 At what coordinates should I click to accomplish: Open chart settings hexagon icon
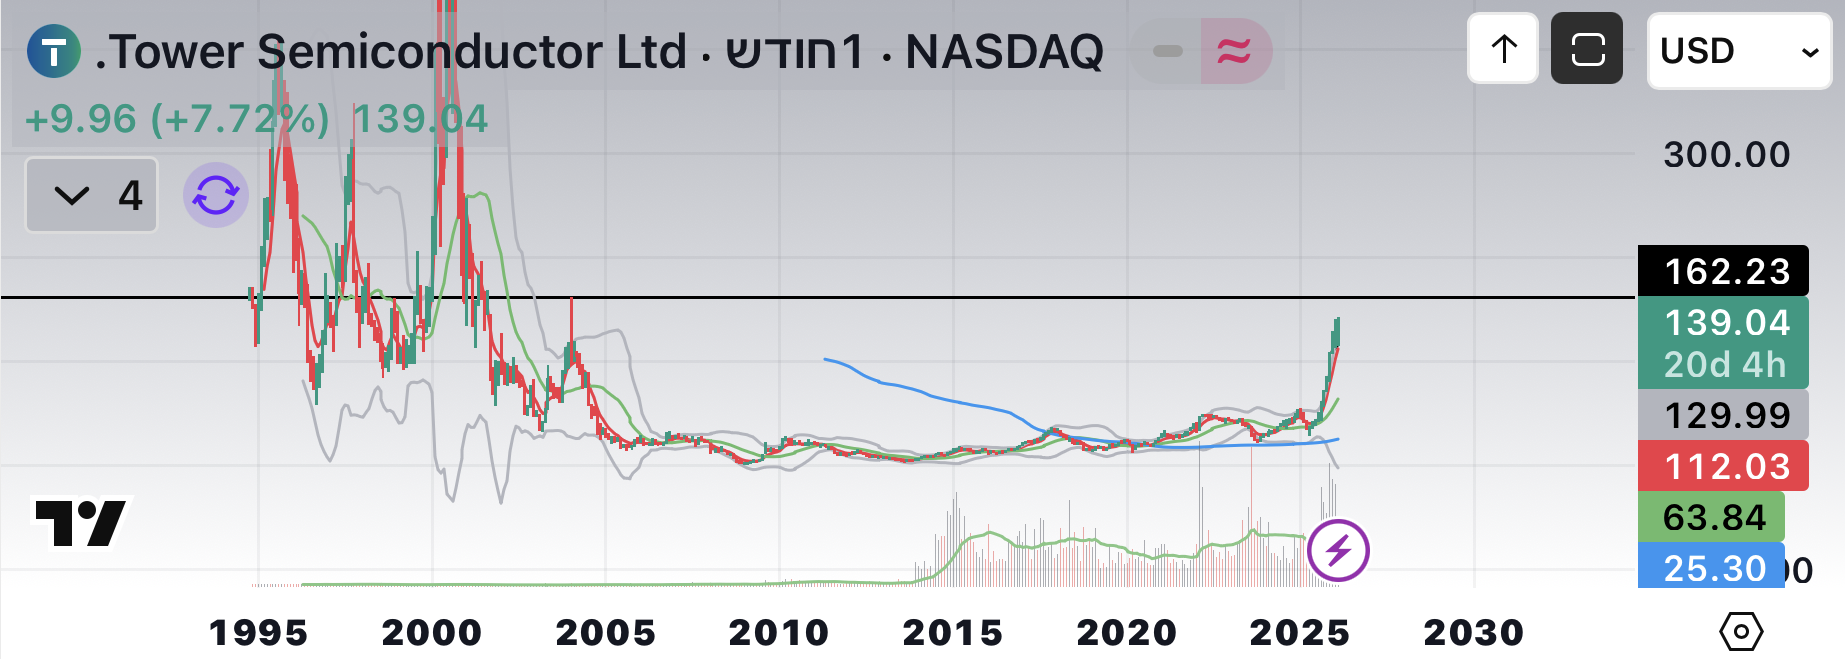[1741, 631]
